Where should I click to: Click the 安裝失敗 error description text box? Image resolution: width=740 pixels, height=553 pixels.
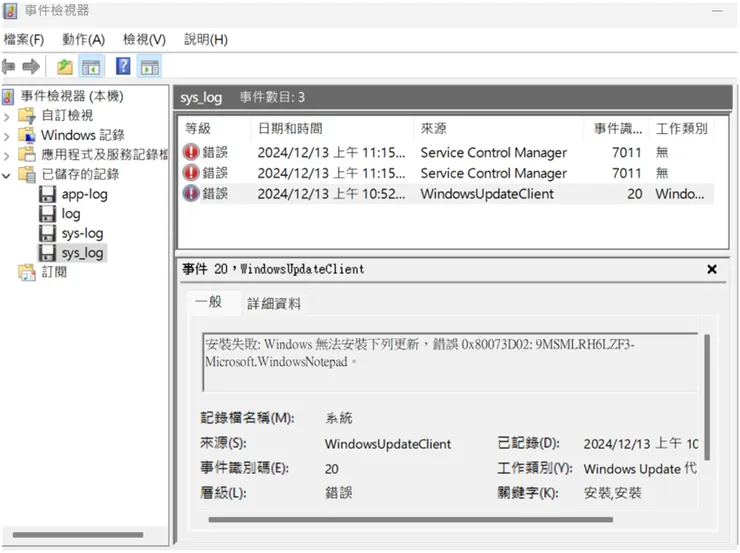[x=450, y=362]
